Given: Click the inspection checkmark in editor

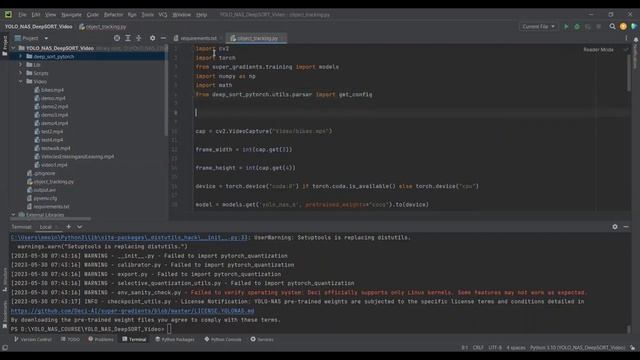Looking at the screenshot, I should click(626, 49).
